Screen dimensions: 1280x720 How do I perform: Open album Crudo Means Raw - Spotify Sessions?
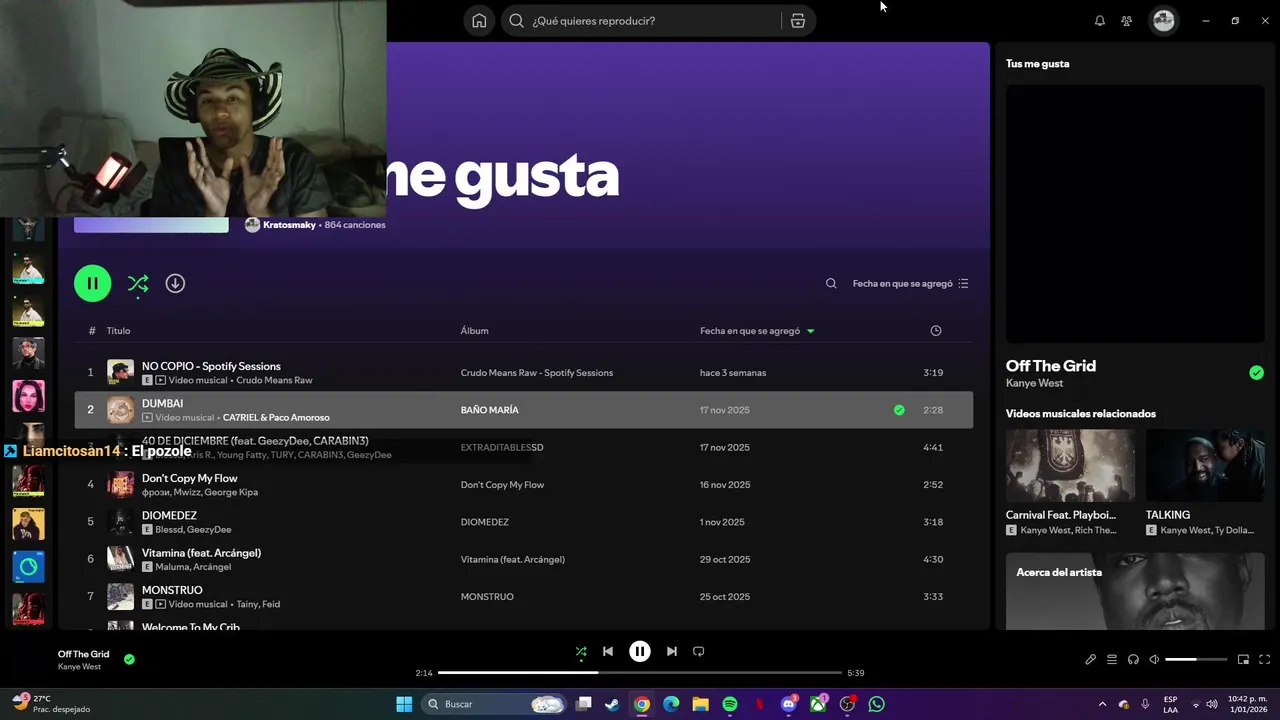point(536,373)
